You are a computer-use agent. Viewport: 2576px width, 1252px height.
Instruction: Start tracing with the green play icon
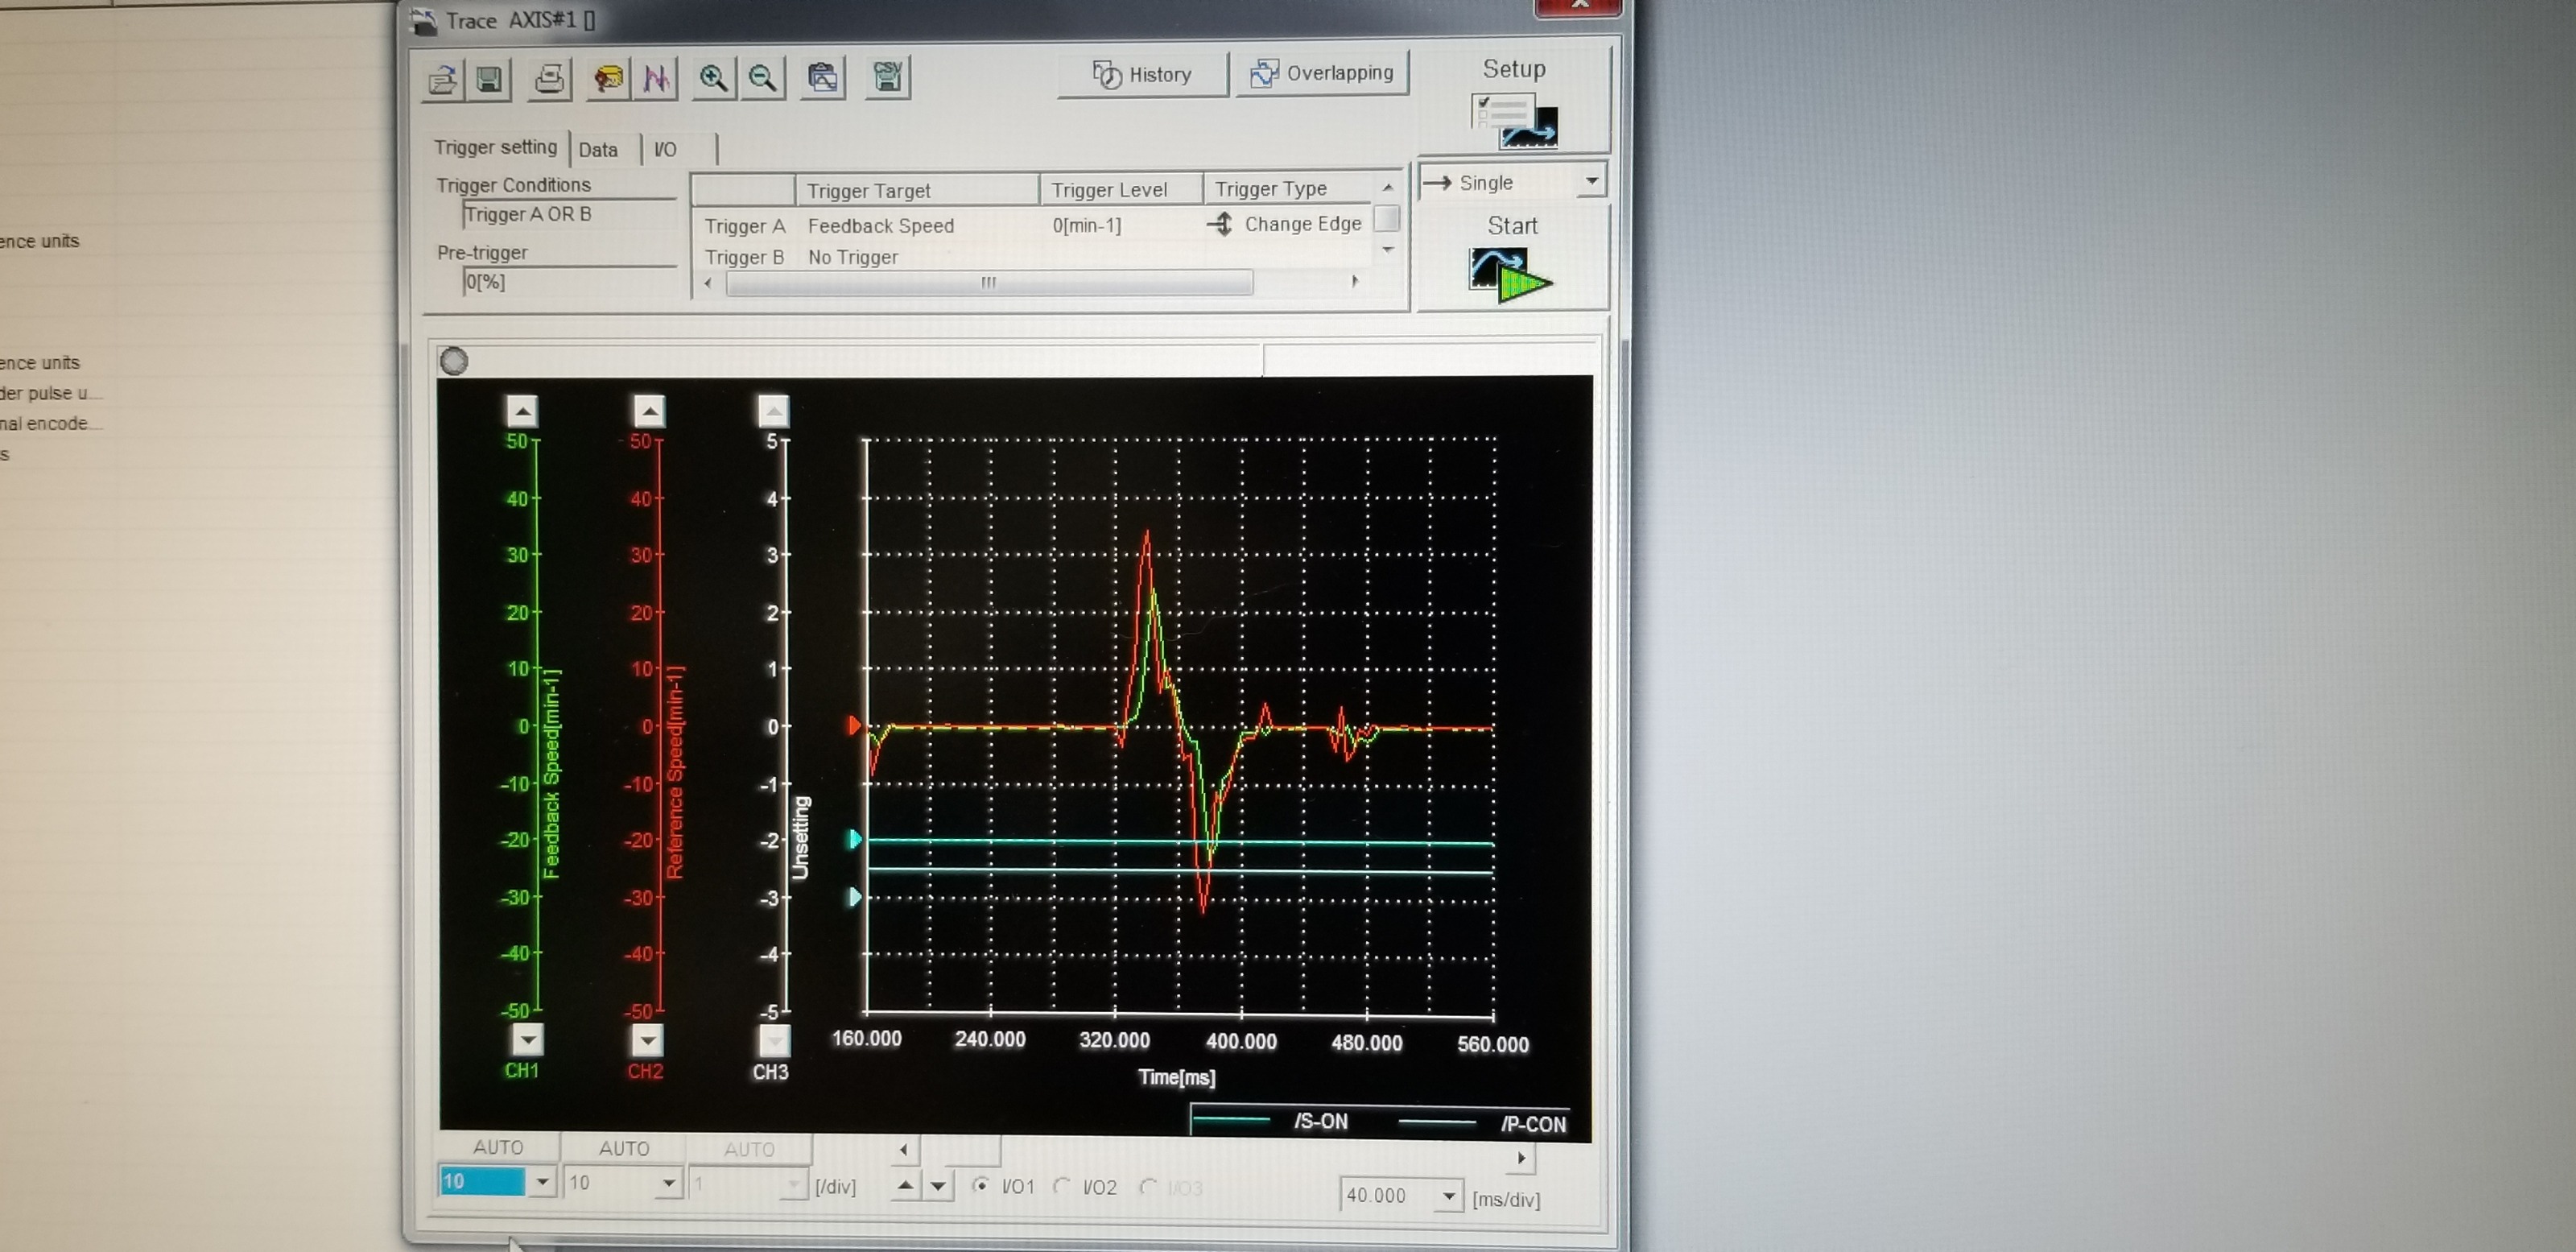(x=1510, y=275)
